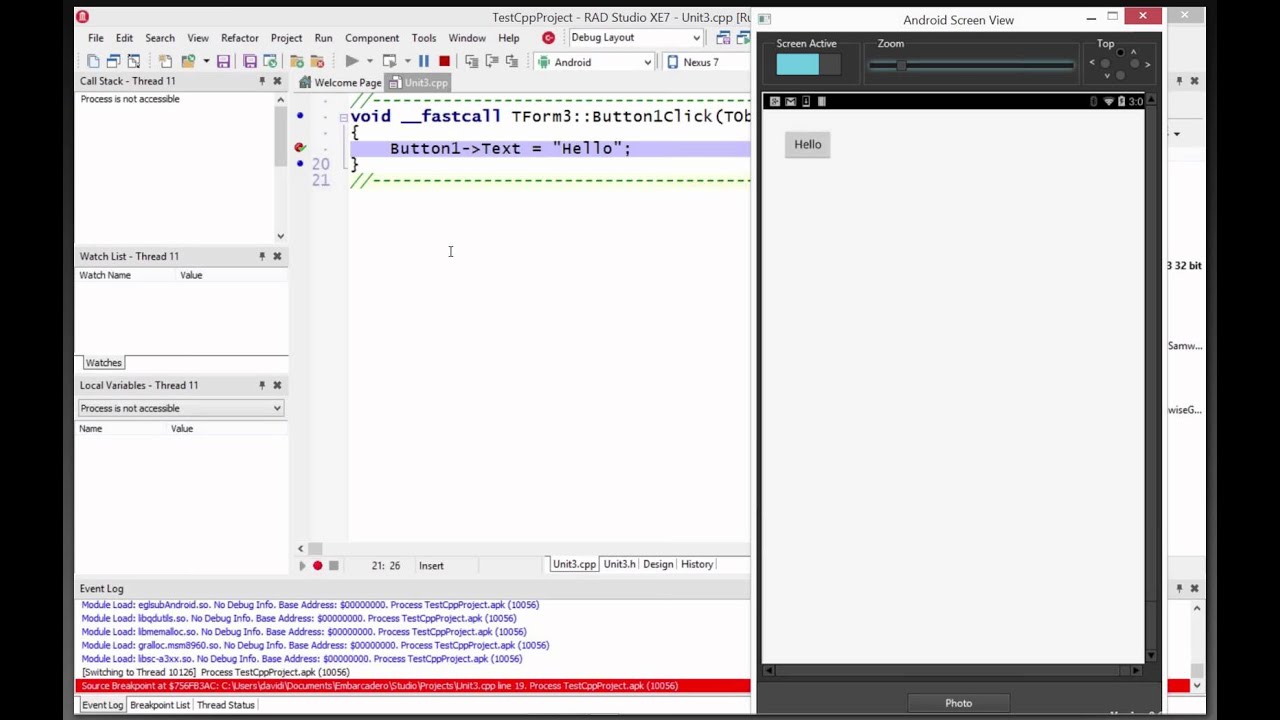Viewport: 1280px width, 720px height.
Task: Click the code editor horizontal scrollbar
Action: tap(523, 548)
